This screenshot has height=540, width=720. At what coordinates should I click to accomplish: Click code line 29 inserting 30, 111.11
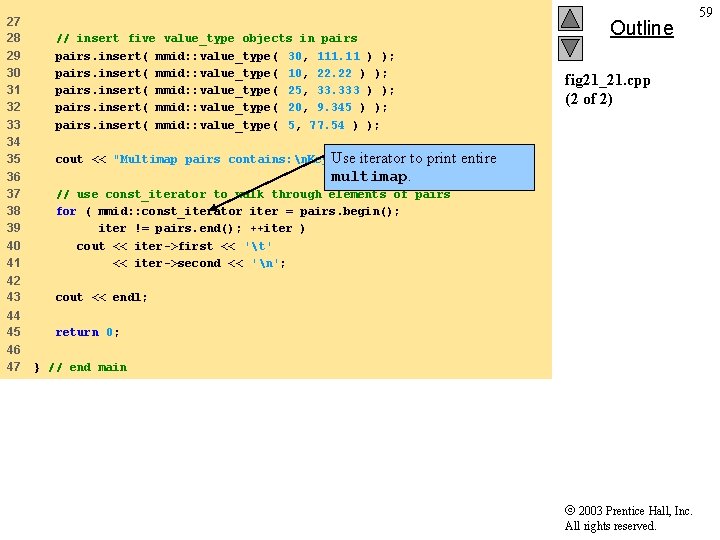click(x=225, y=56)
